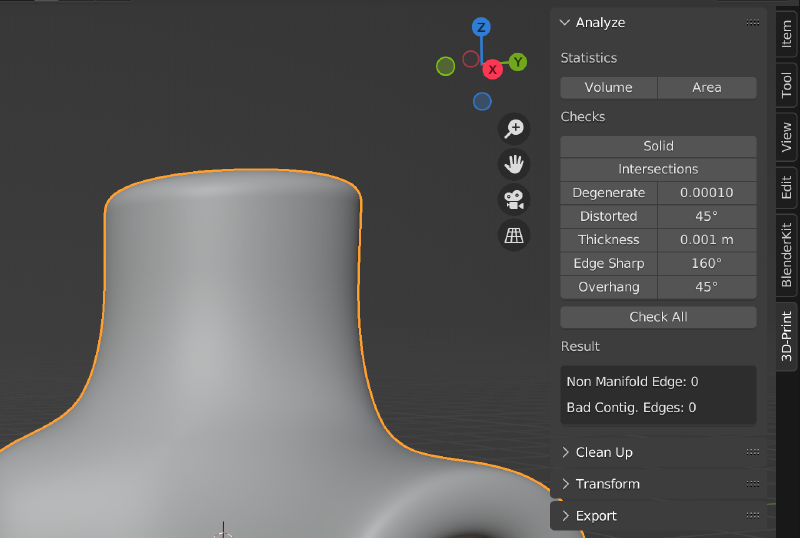
Task: Open the Edit sidebar tab
Action: (787, 187)
